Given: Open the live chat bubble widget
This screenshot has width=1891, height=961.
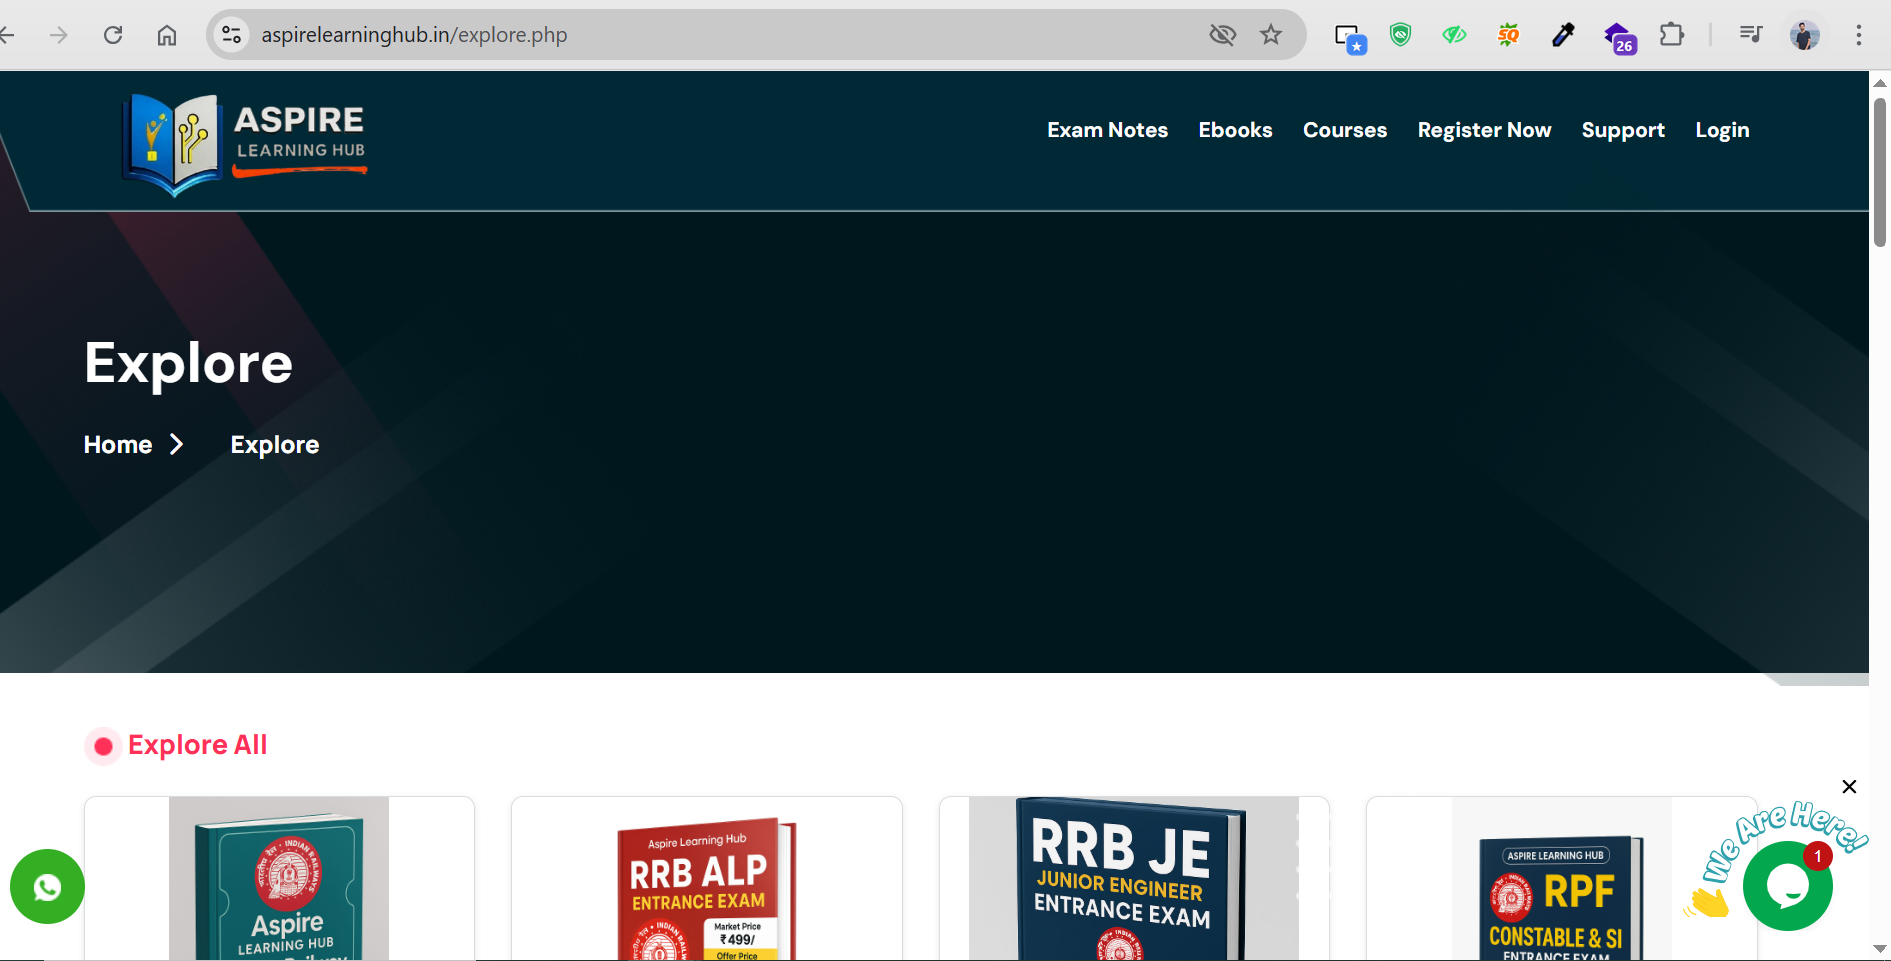Looking at the screenshot, I should (1787, 885).
